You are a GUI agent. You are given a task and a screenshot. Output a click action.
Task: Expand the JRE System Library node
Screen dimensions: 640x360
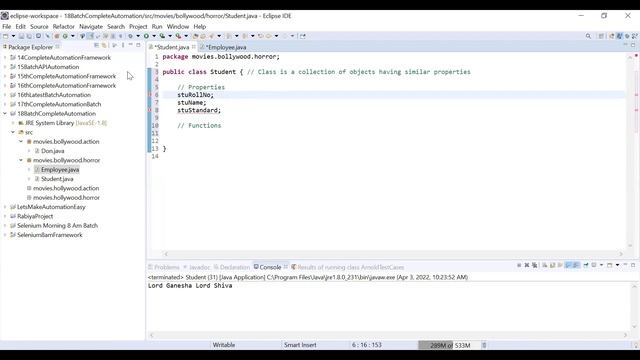click(x=13, y=123)
